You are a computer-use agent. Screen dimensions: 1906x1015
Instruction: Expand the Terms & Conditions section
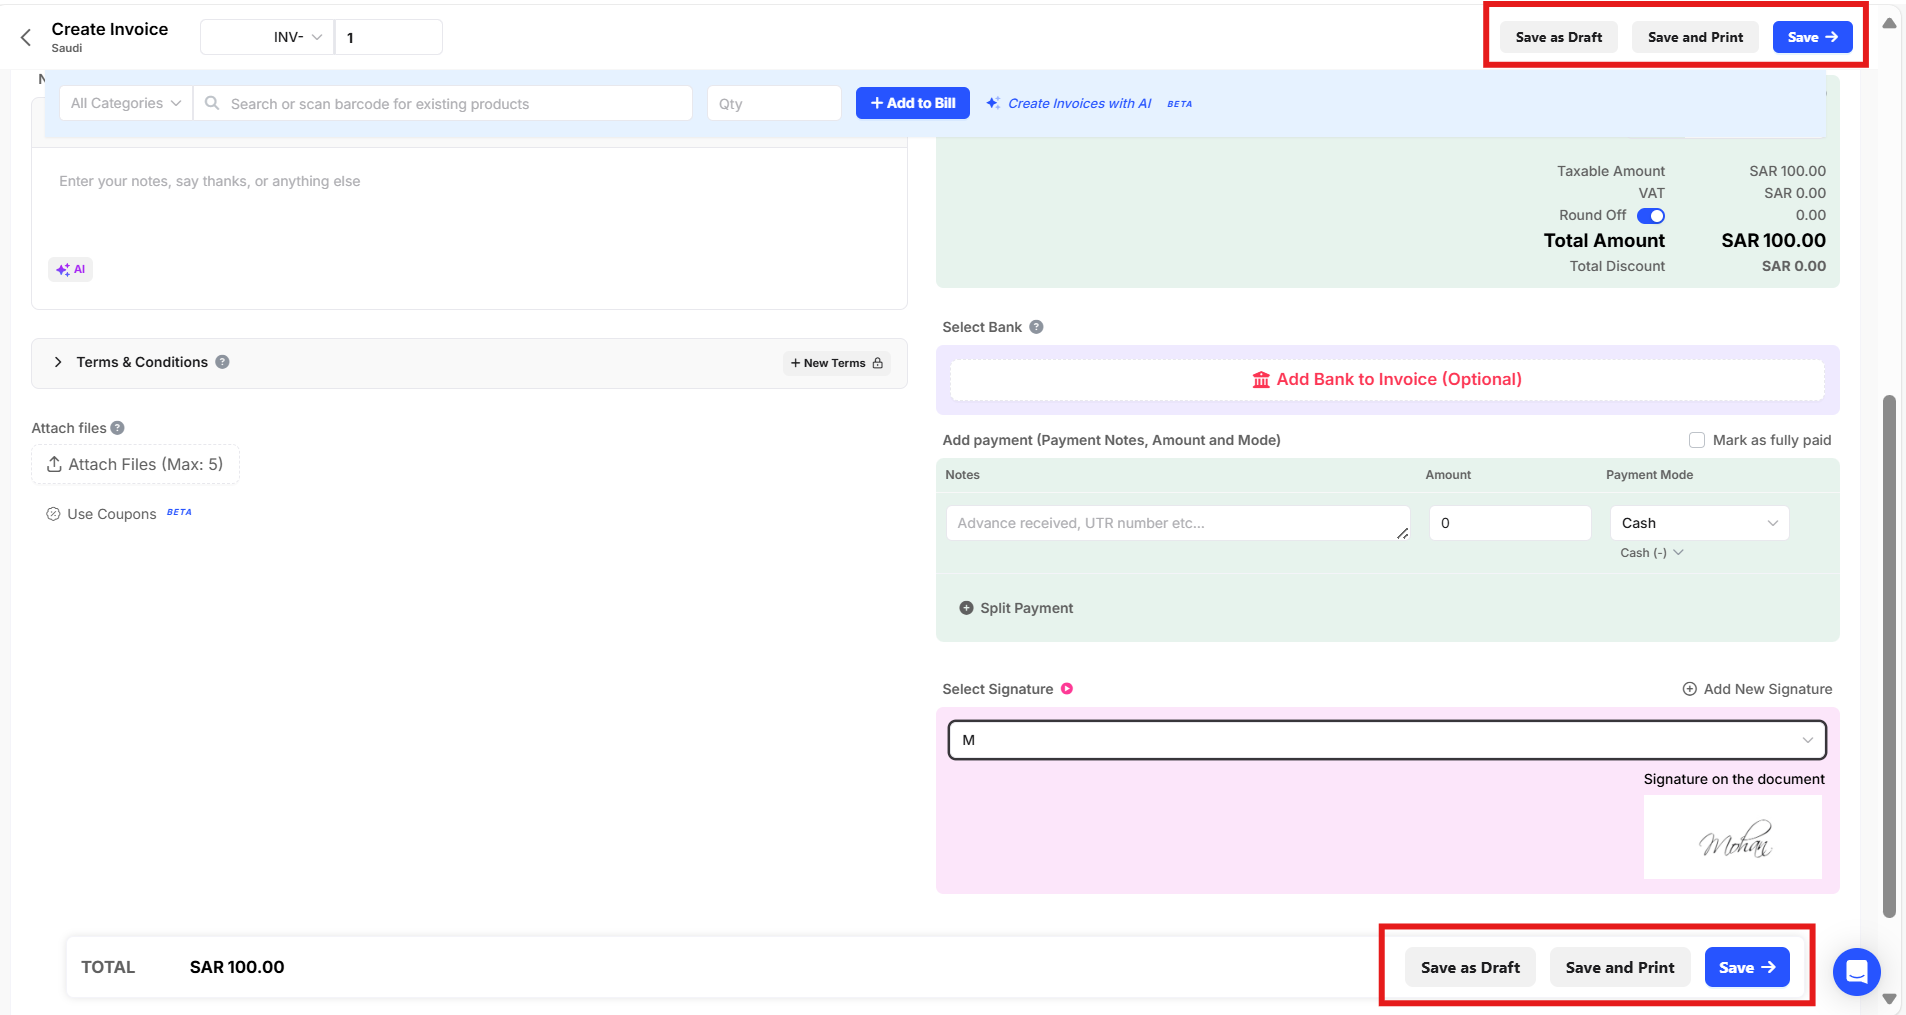click(x=58, y=362)
